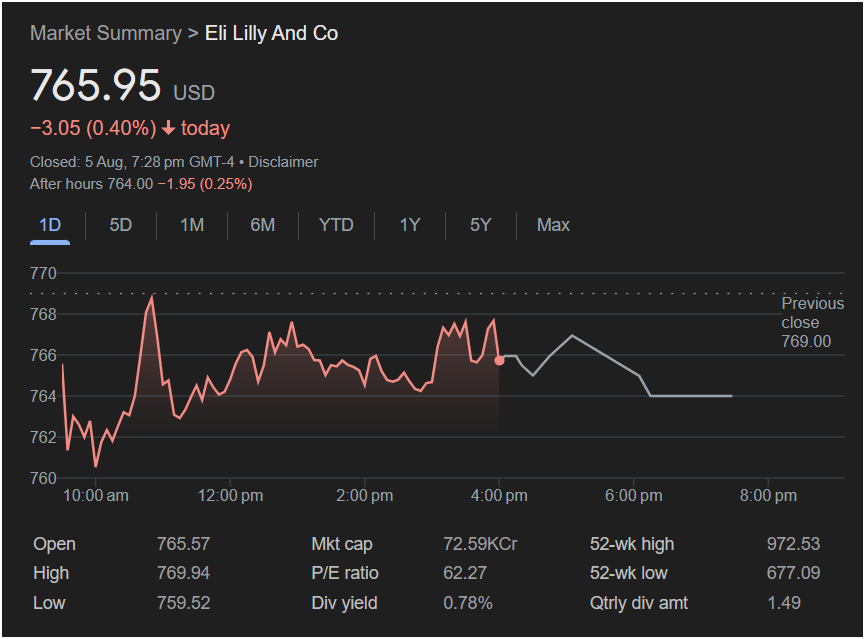Select the 1D time range tab
The image size is (865, 639).
click(50, 225)
